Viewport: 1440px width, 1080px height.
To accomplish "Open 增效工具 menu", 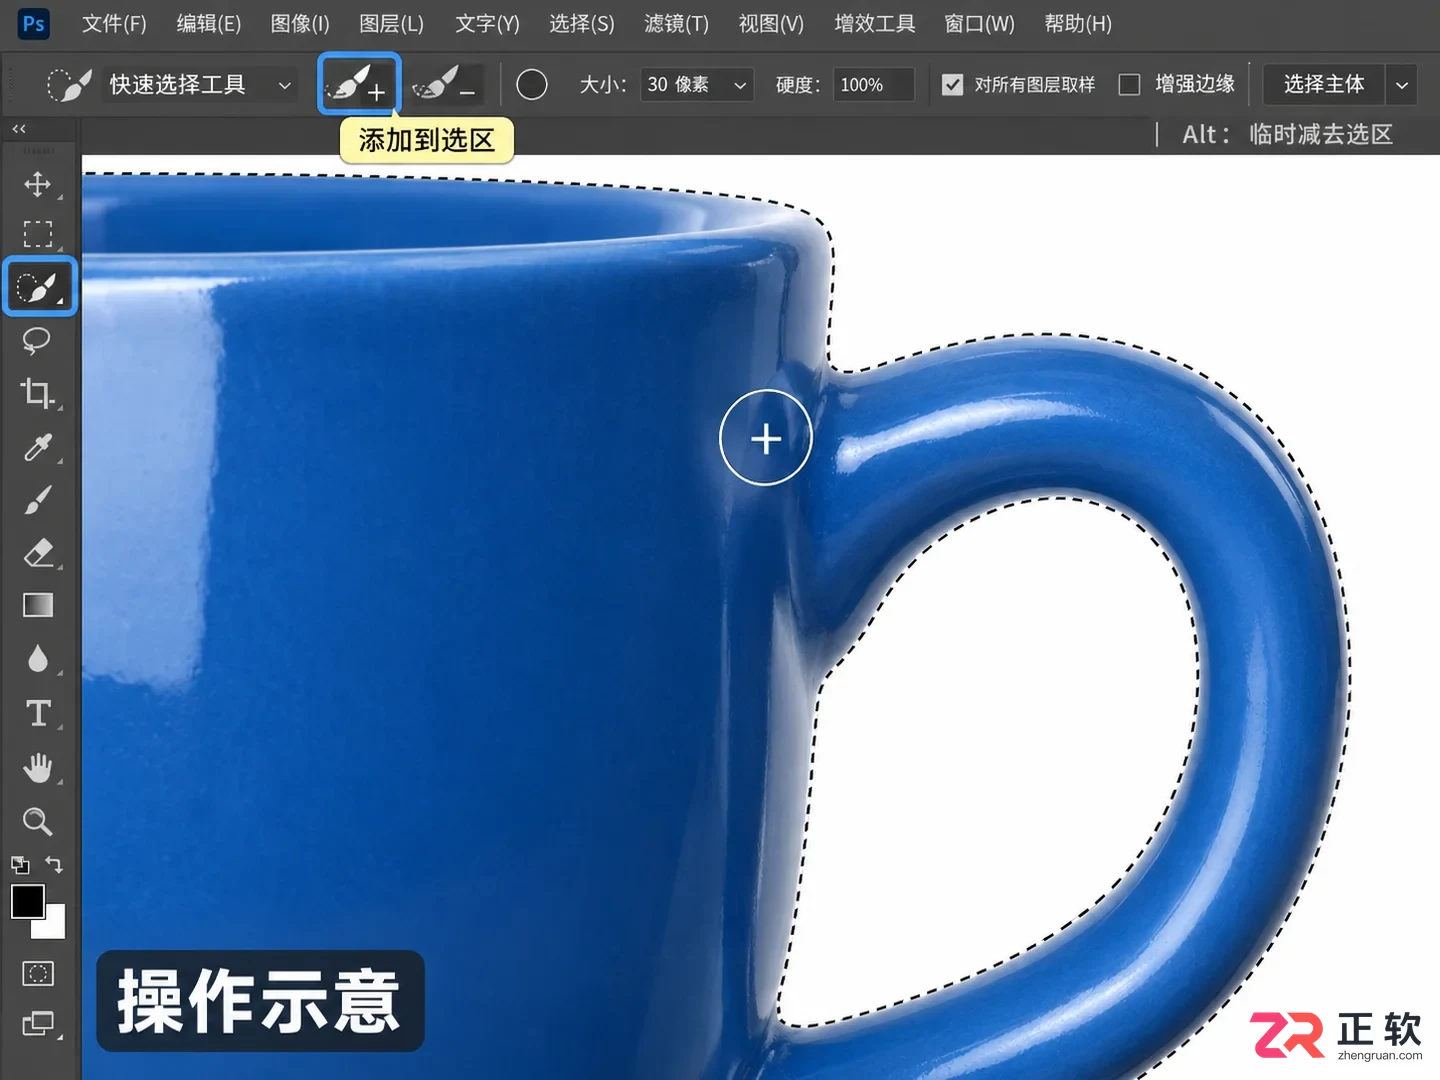I will [875, 23].
